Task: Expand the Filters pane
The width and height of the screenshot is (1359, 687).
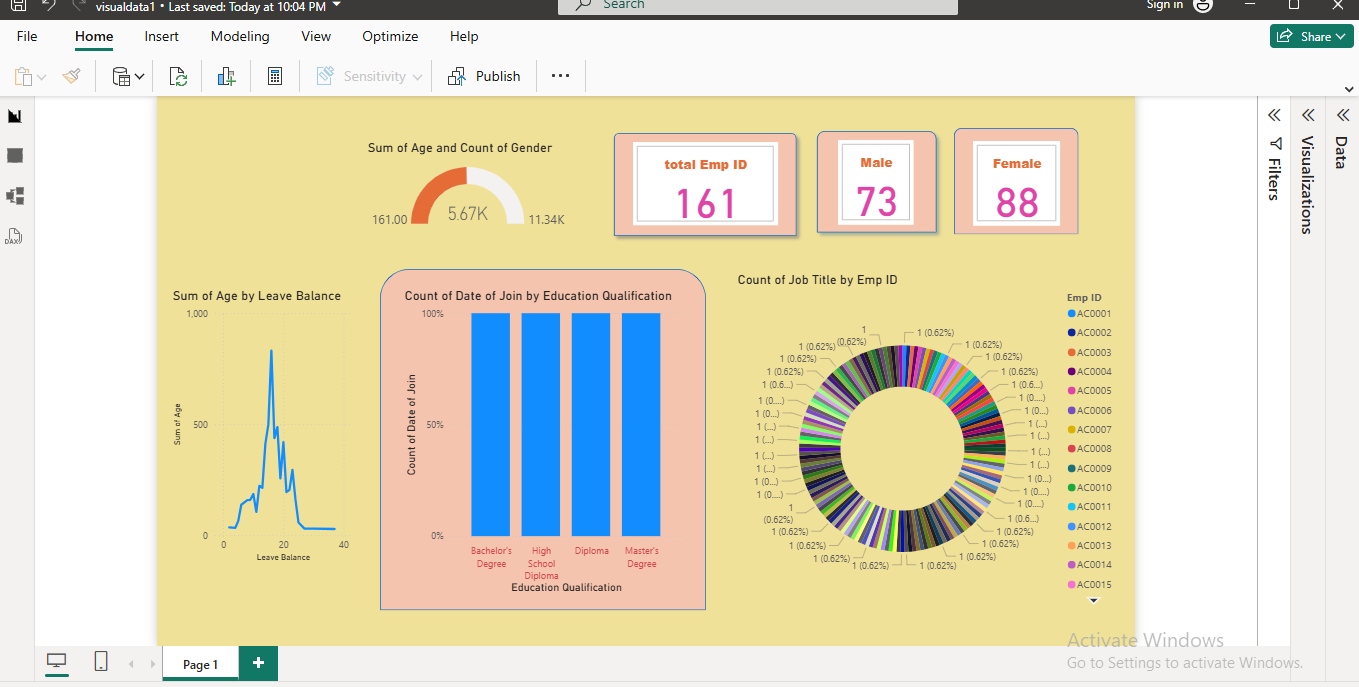Action: pyautogui.click(x=1274, y=115)
